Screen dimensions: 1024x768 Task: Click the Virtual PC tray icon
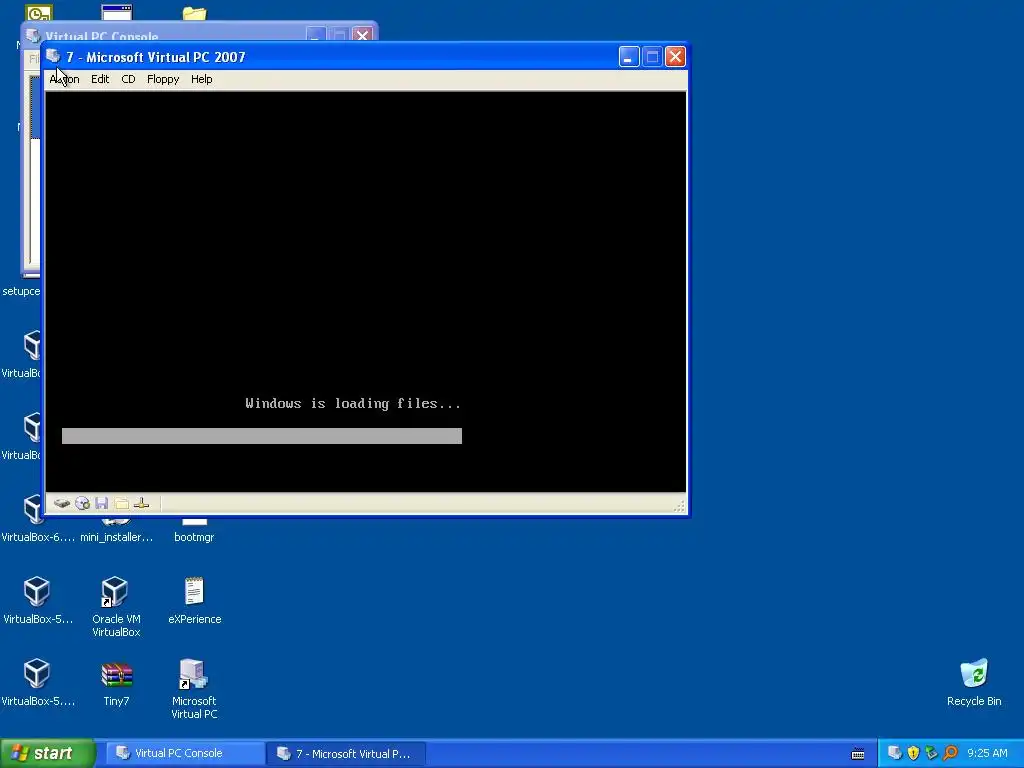pyautogui.click(x=895, y=754)
